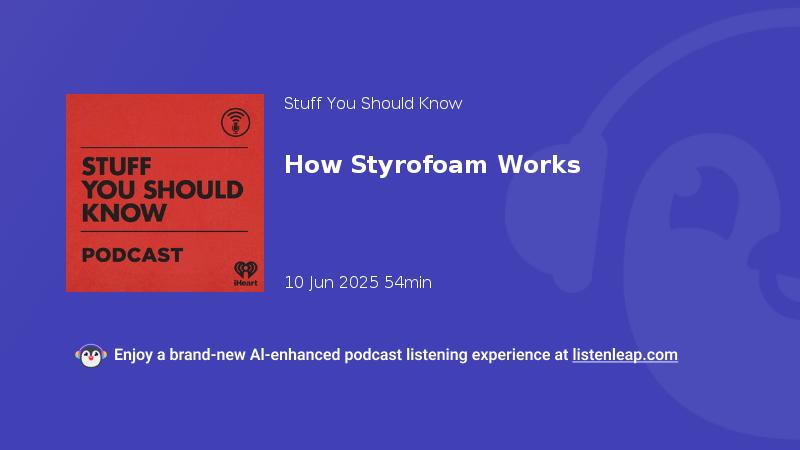Click the '10 Jun 2025 54min' date text
Image resolution: width=800 pixels, height=450 pixels.
(x=358, y=282)
